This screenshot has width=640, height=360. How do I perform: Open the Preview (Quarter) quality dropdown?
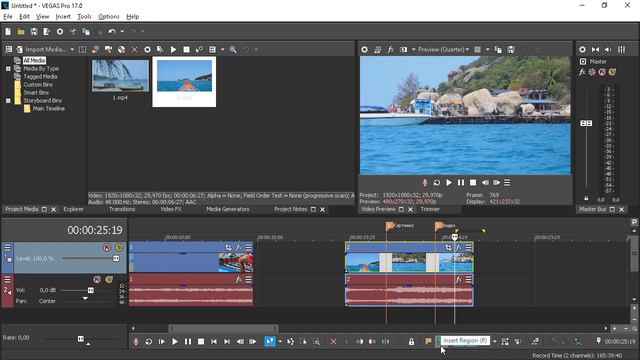click(x=443, y=49)
